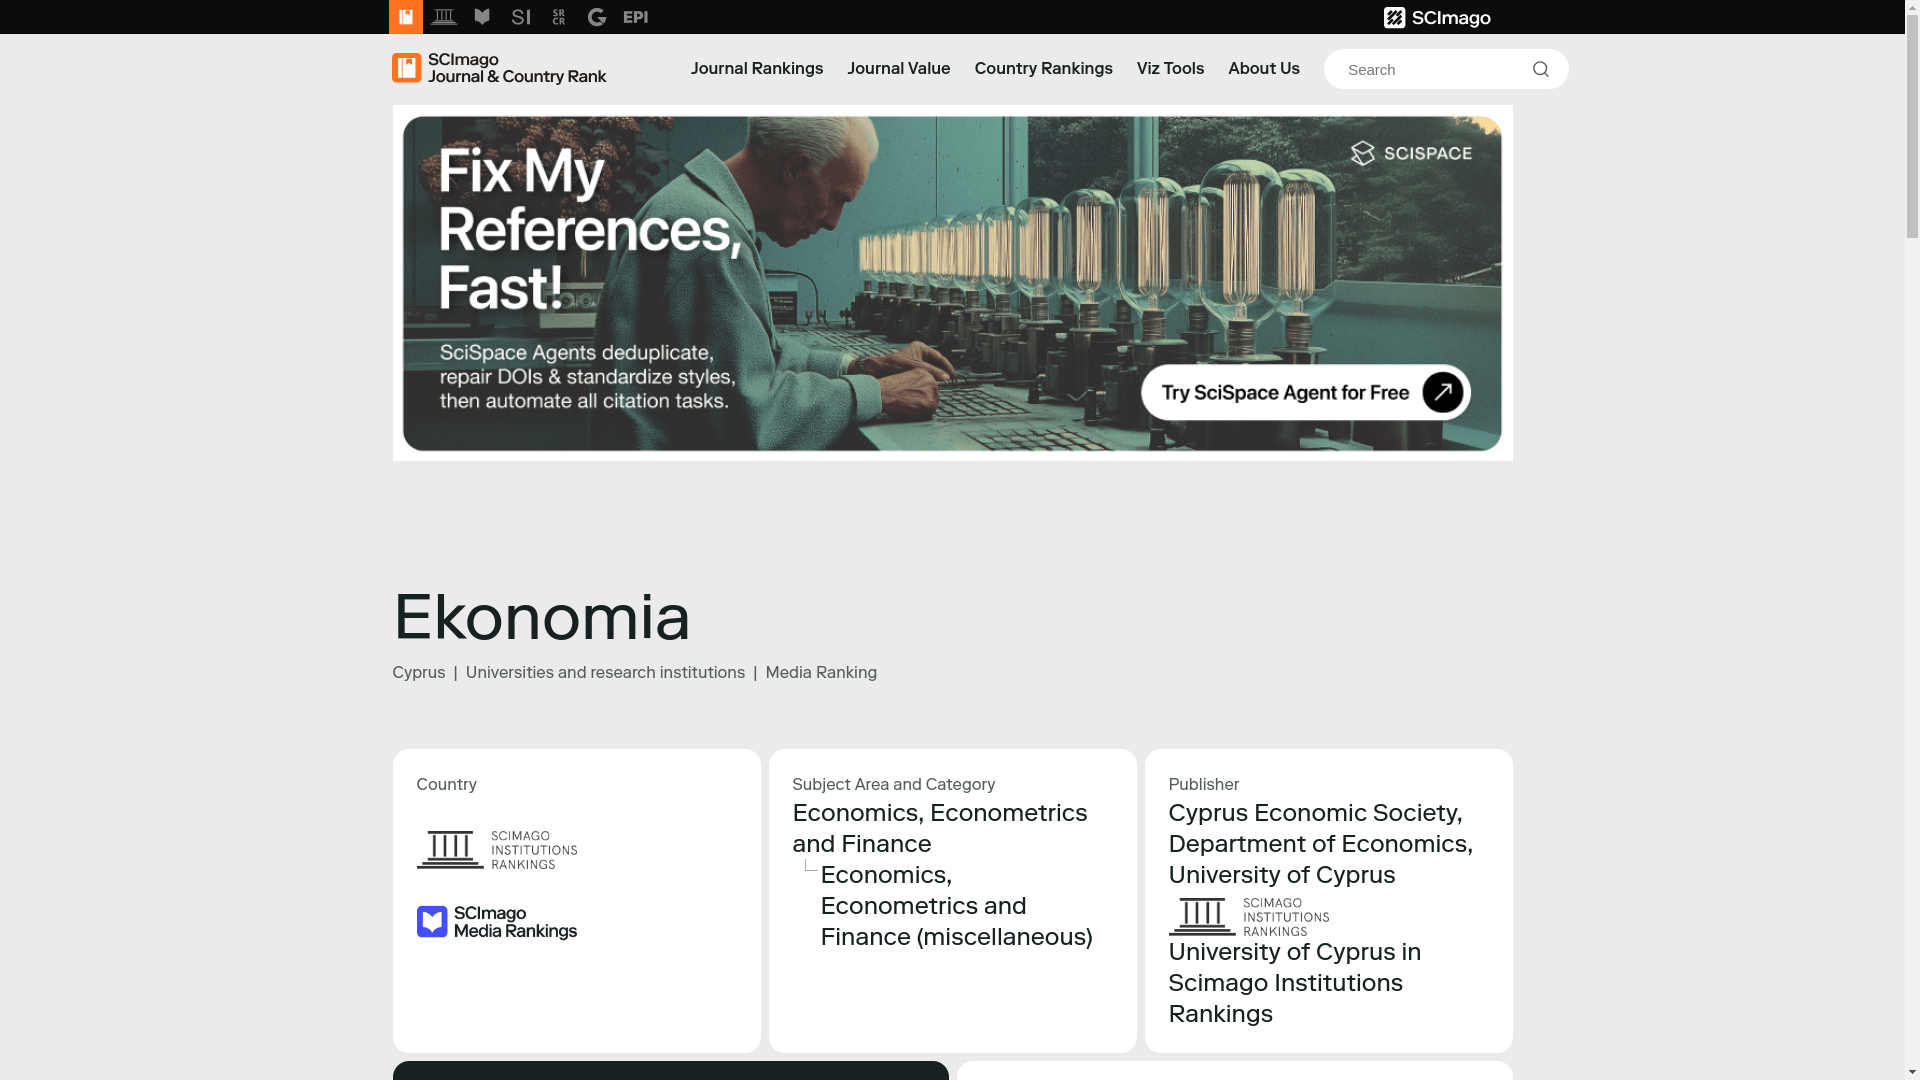Focus the Search input field
This screenshot has width=1920, height=1080.
tap(1430, 69)
